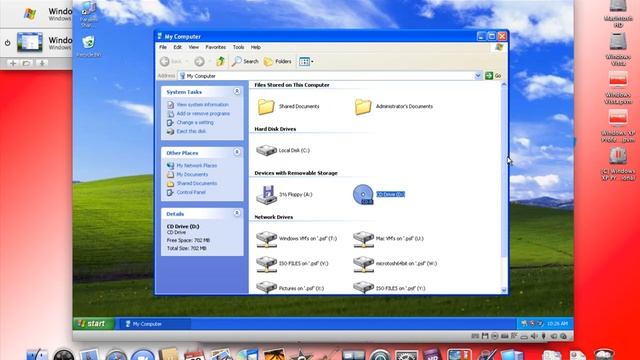
Task: Select the Shared Documents folder icon
Action: [x=266, y=107]
